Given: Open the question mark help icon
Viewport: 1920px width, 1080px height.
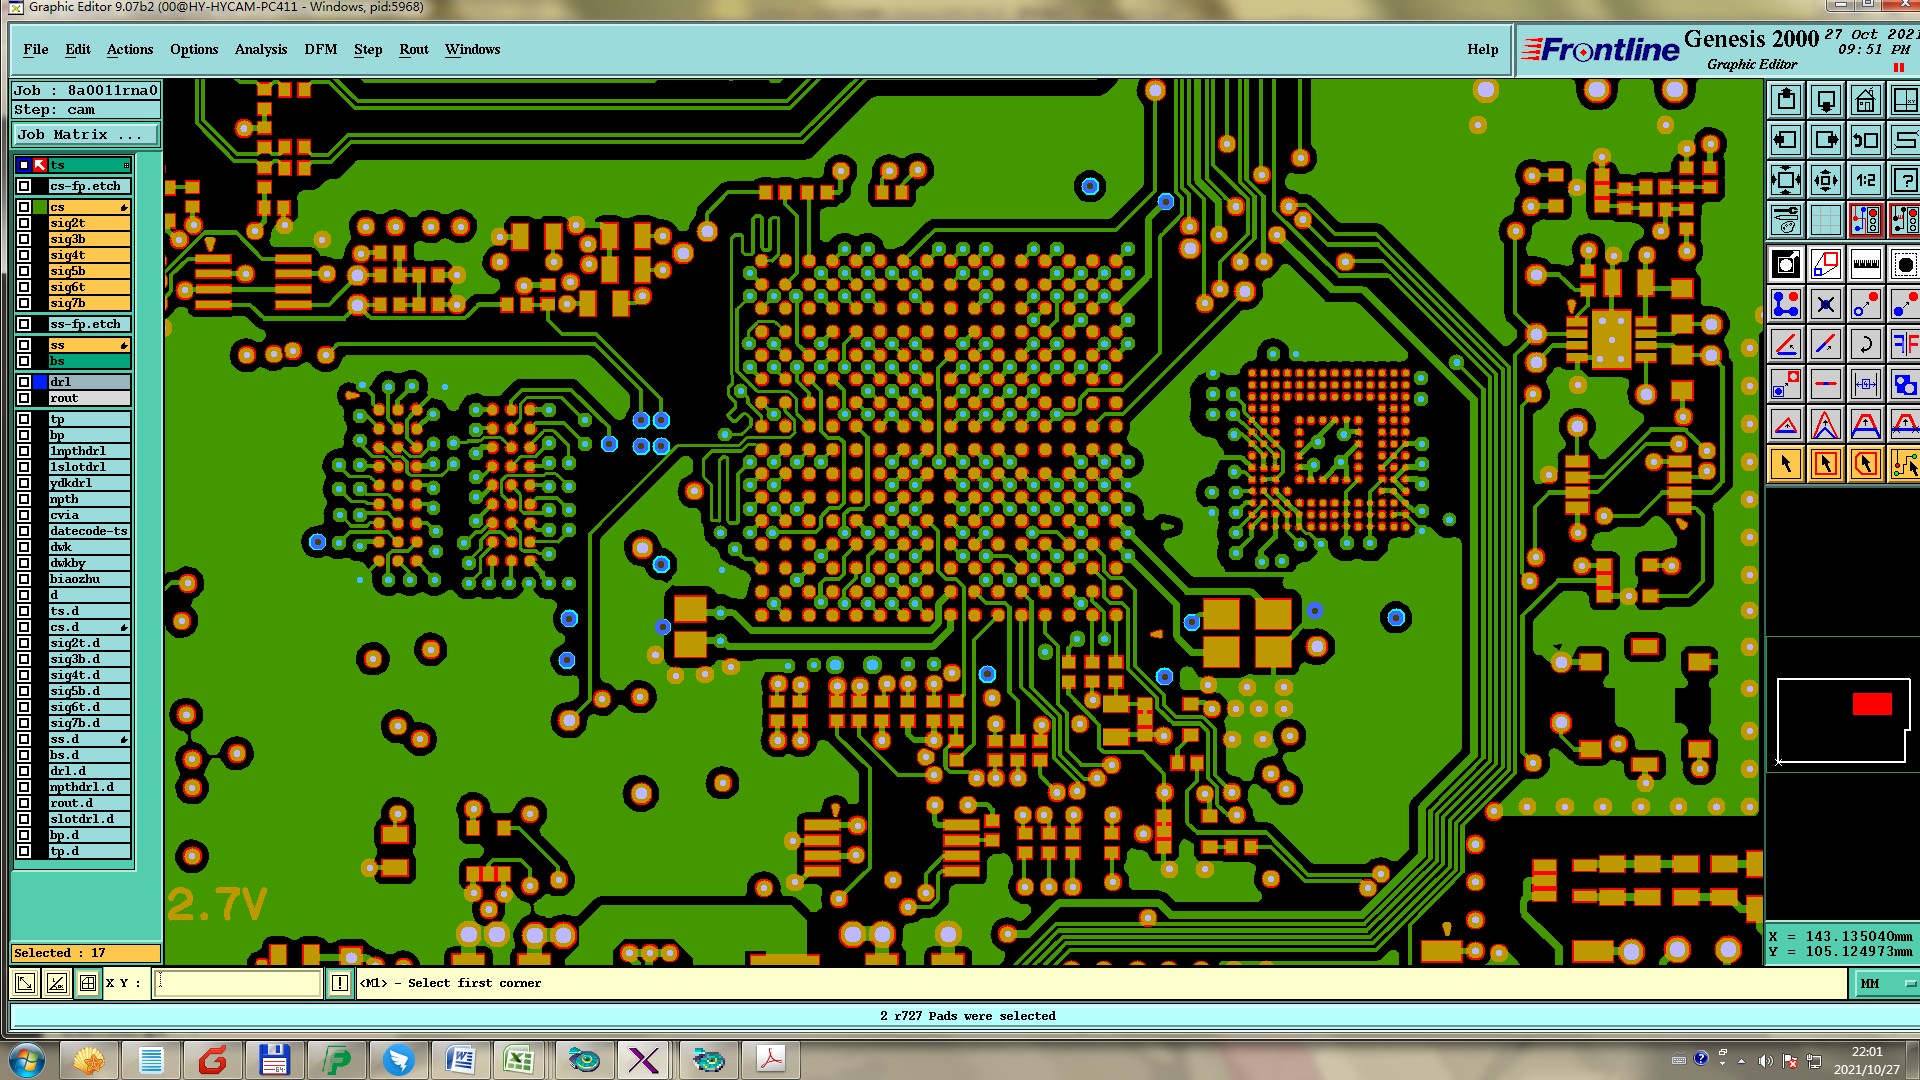Looking at the screenshot, I should click(x=1904, y=181).
